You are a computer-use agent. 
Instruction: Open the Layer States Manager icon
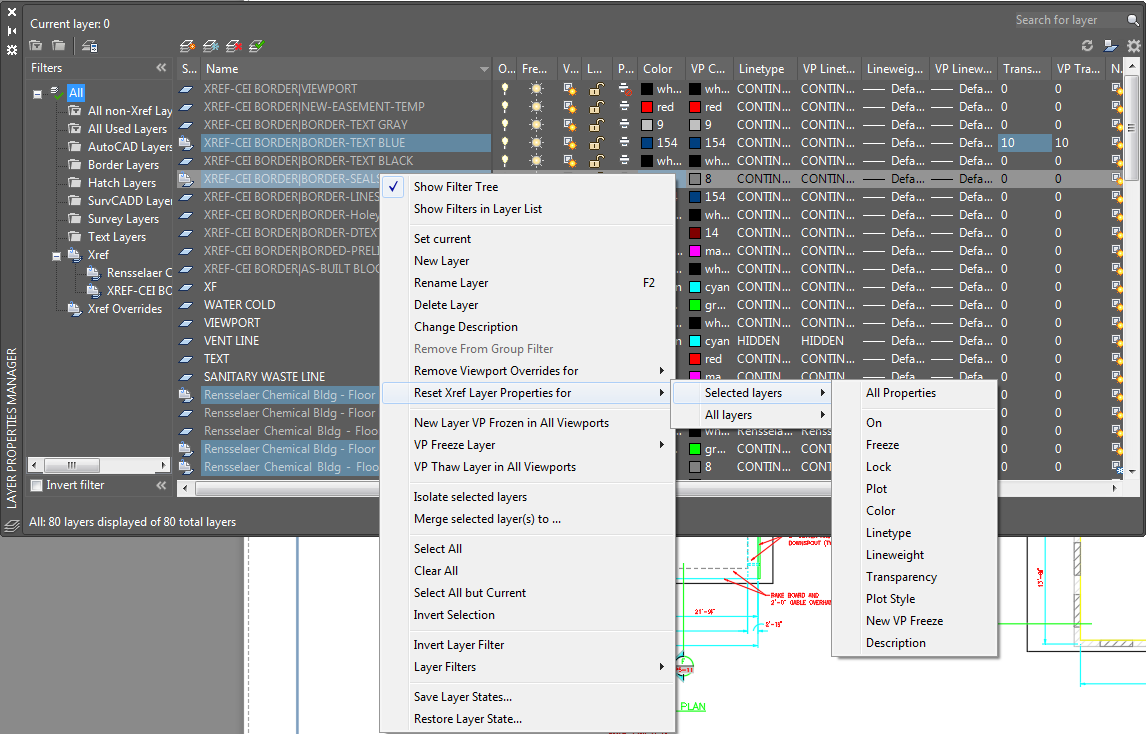click(89, 46)
